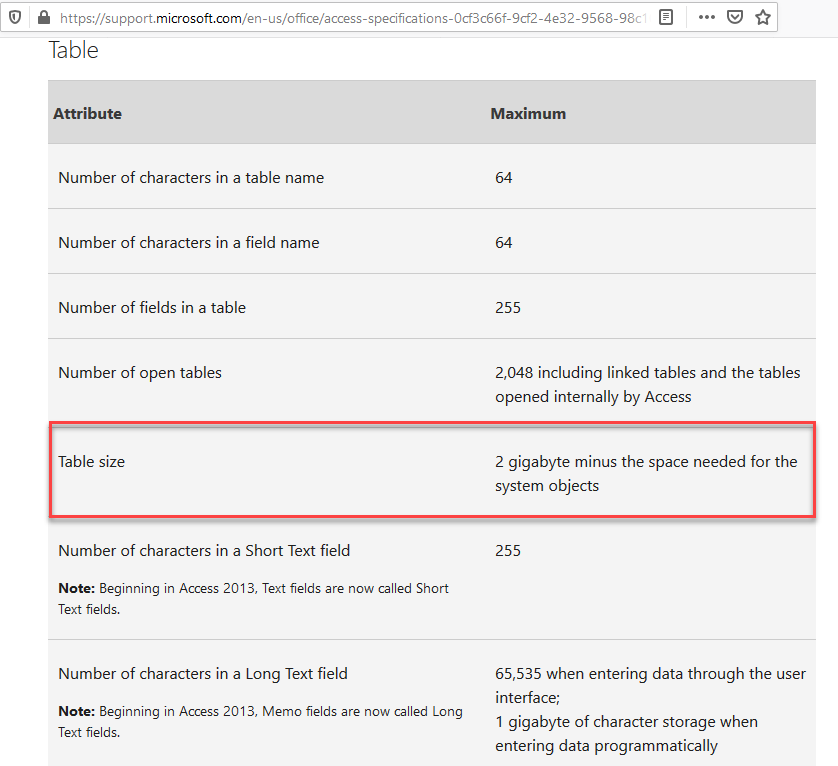
Task: Click the "Number of open tables" cell
Action: coord(140,372)
